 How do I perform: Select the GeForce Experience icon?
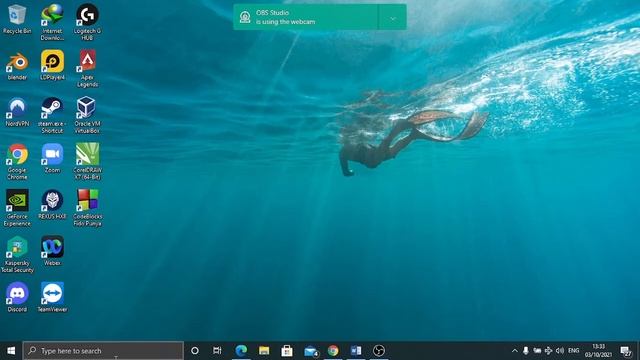[17, 208]
